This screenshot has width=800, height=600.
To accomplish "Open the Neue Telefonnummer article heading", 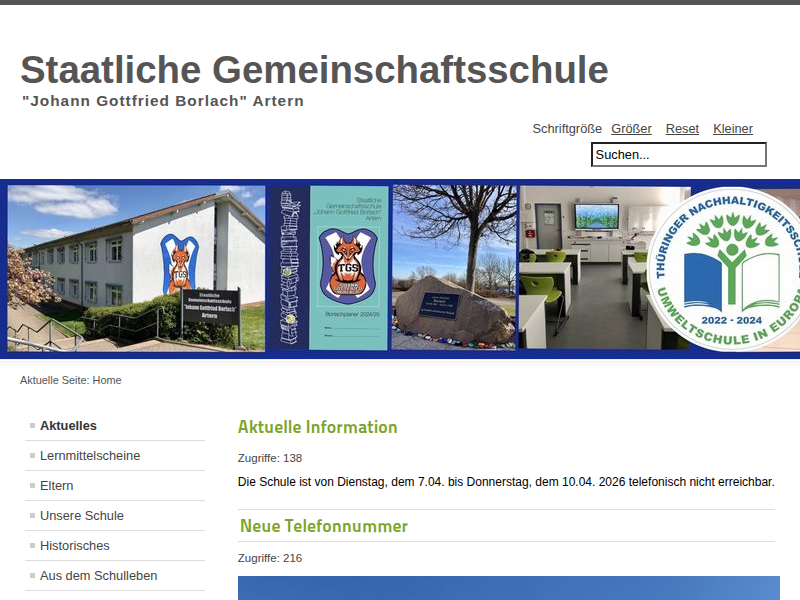I will click(x=323, y=526).
